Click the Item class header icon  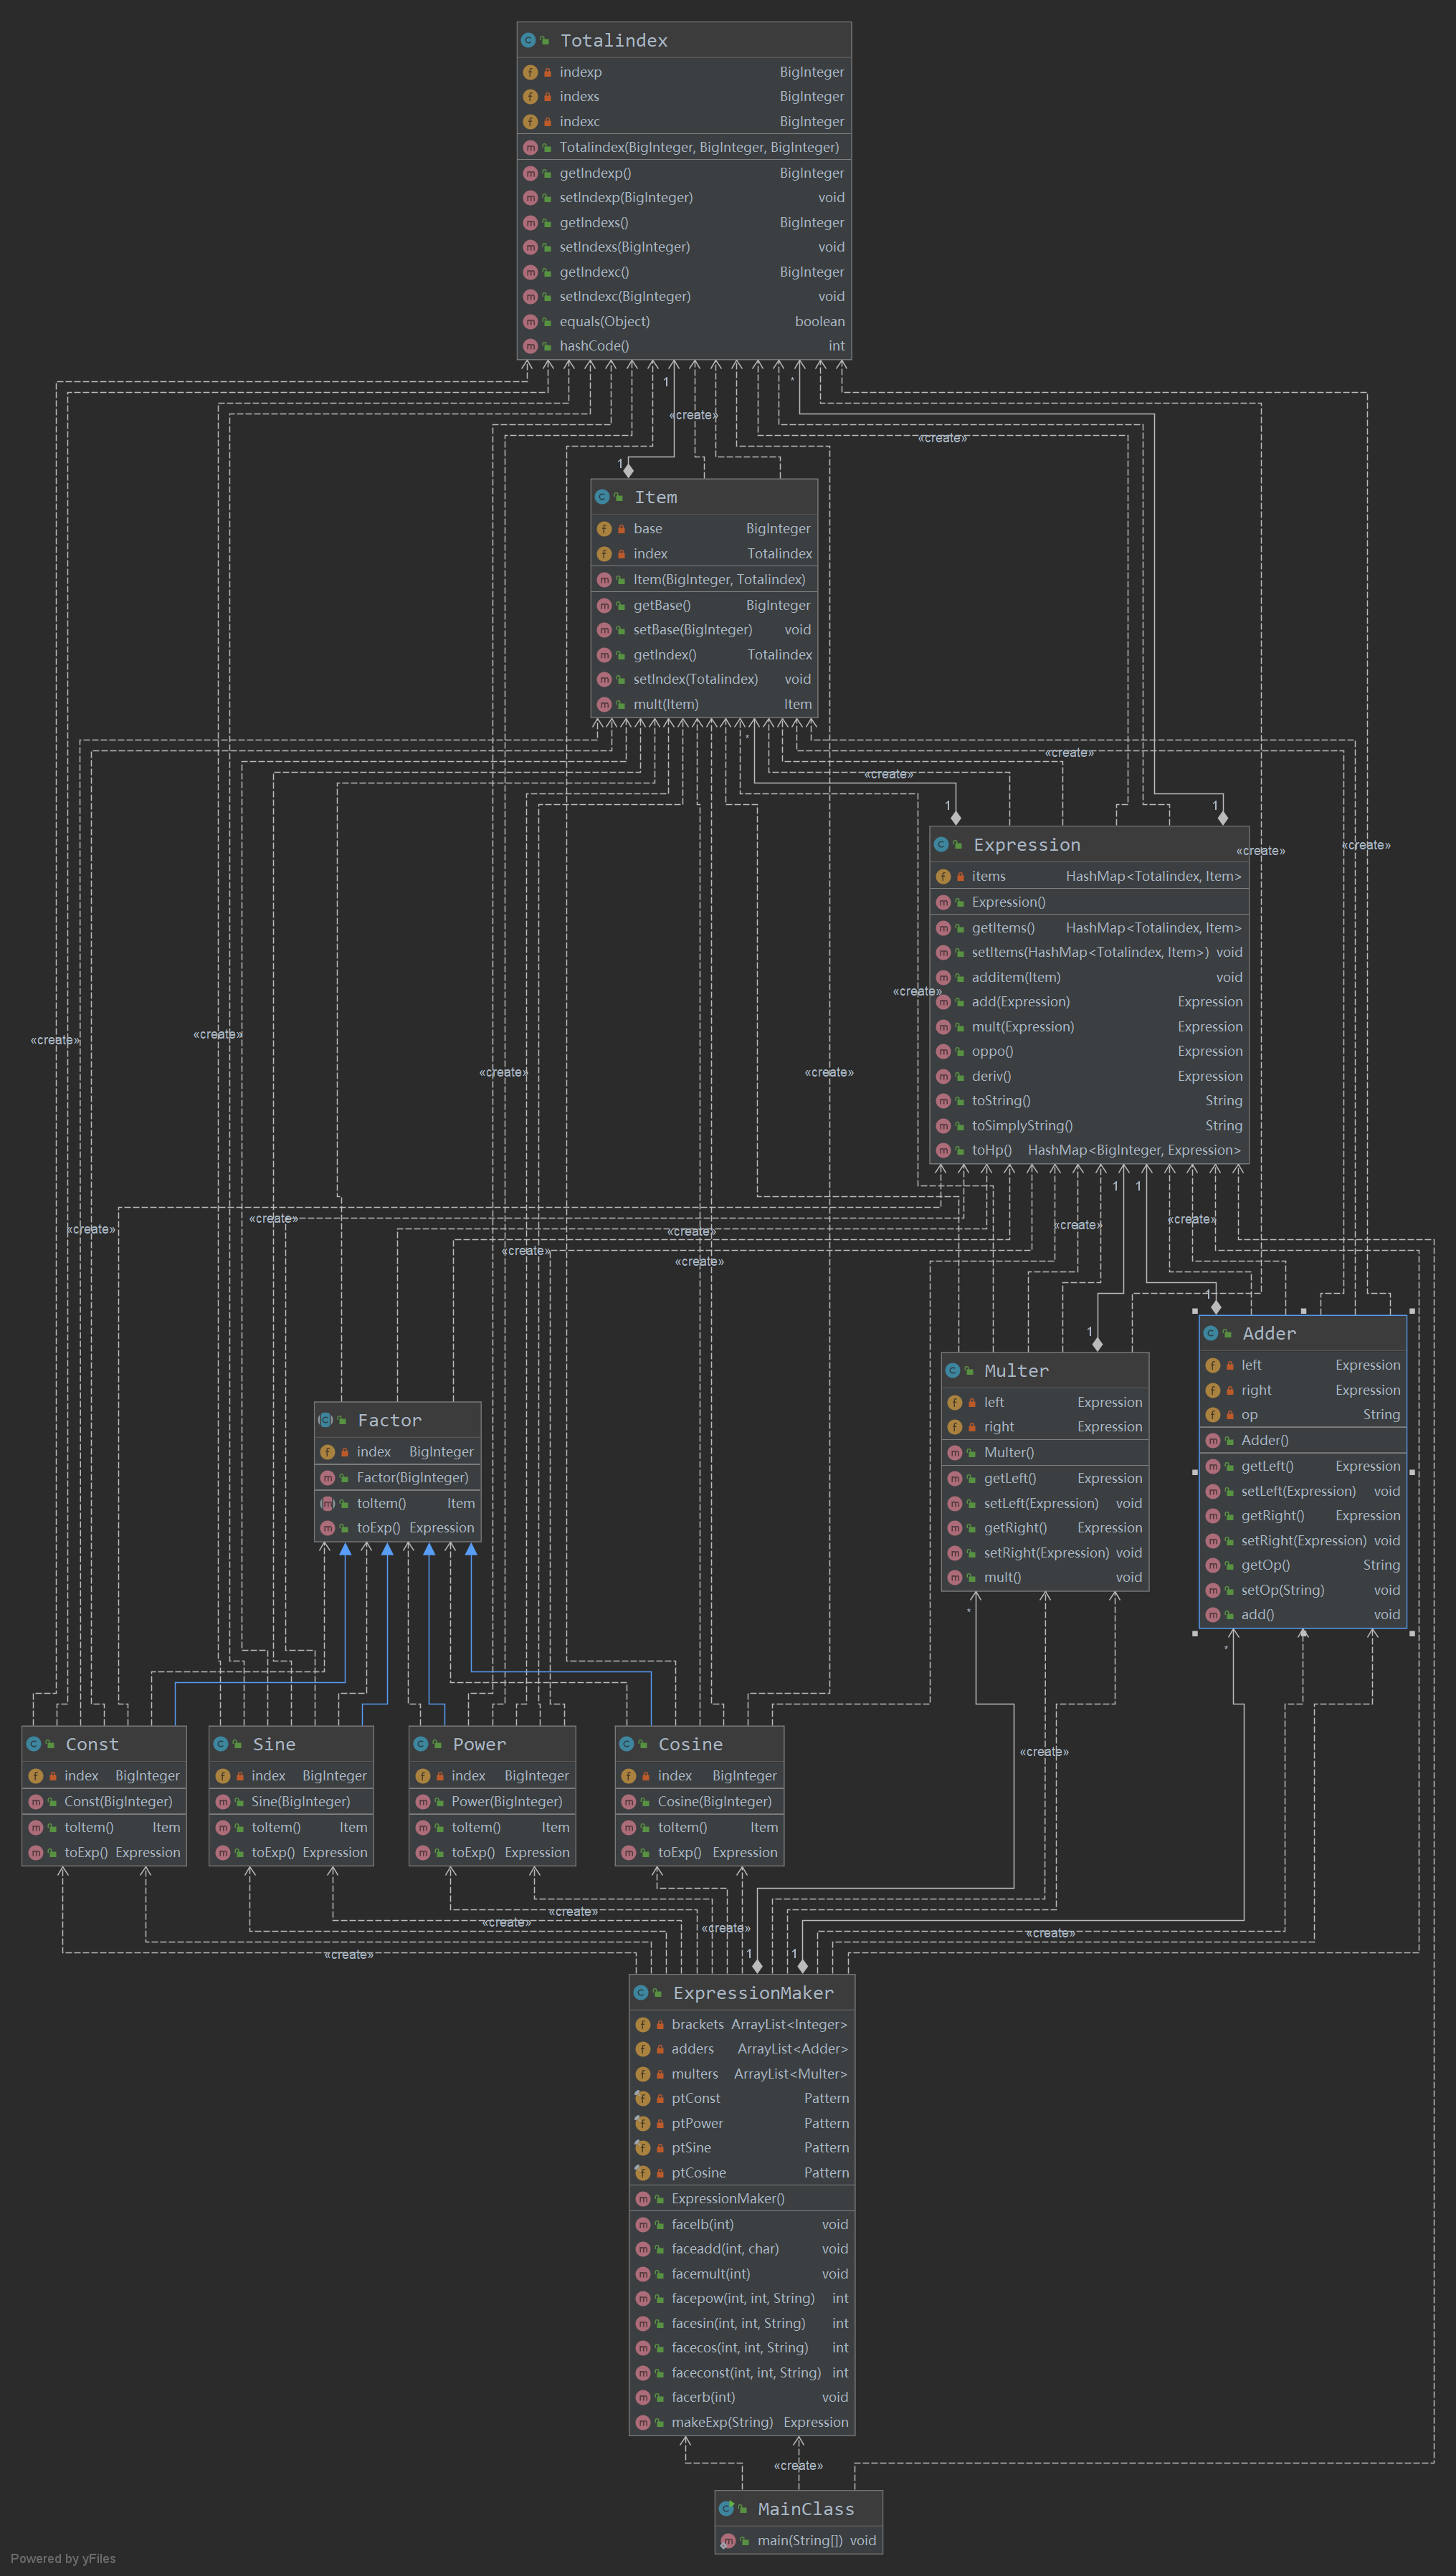coord(602,497)
